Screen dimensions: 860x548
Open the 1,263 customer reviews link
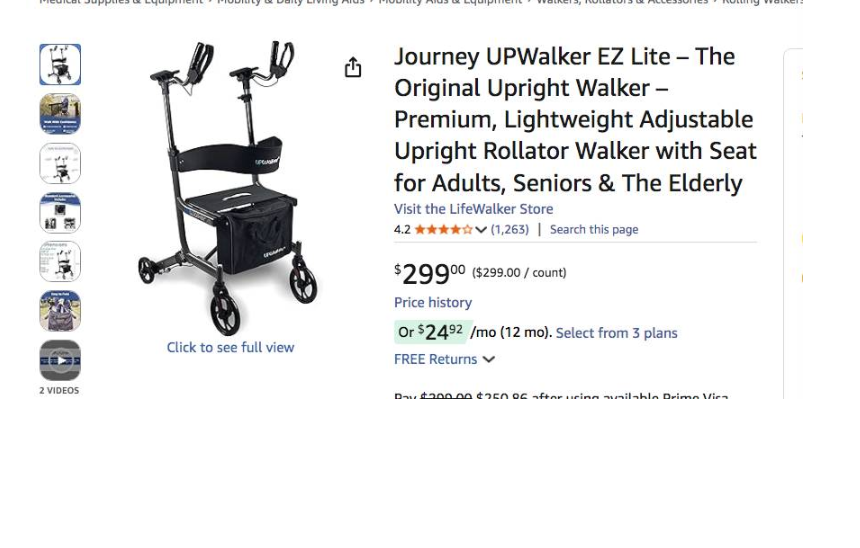pyautogui.click(x=510, y=230)
